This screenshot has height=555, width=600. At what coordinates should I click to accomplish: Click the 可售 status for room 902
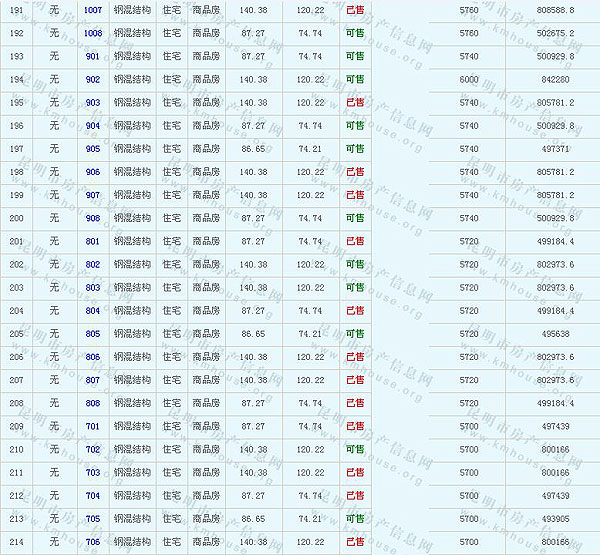click(x=355, y=79)
